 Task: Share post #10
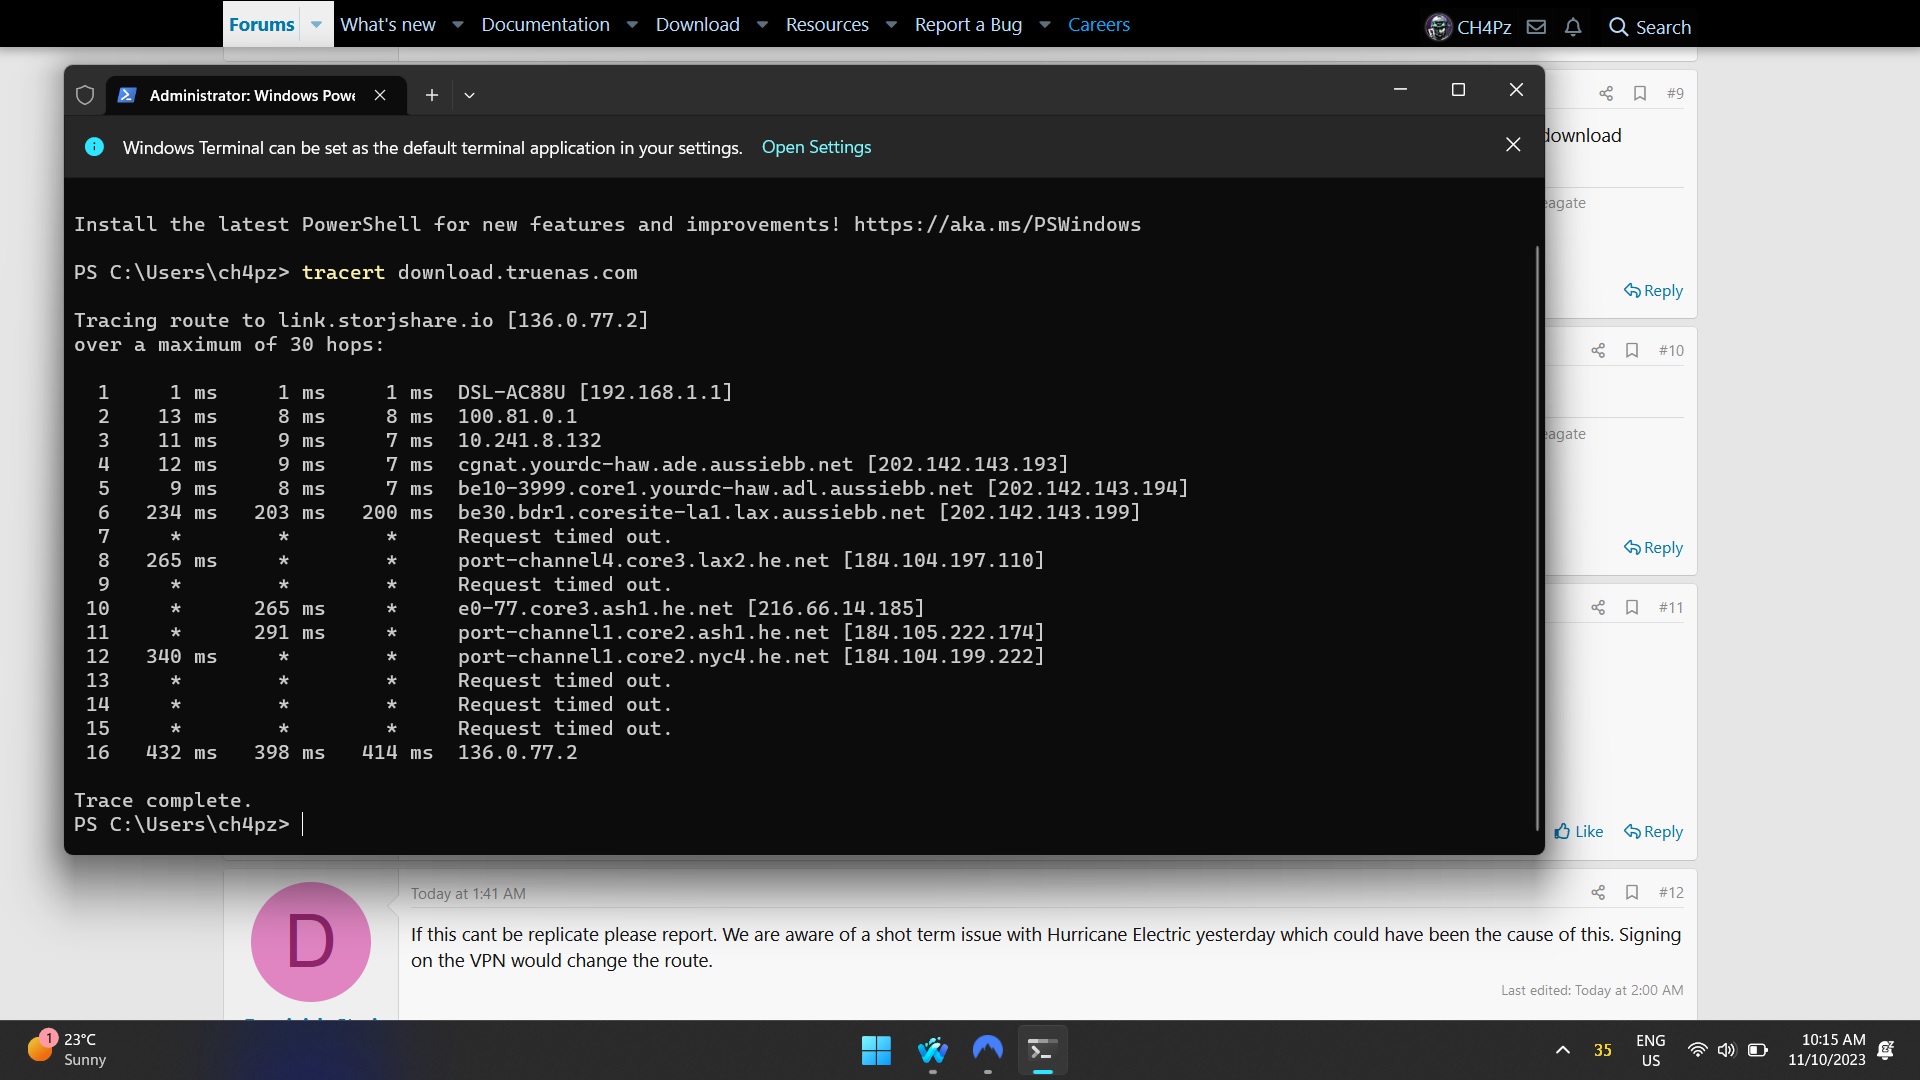(1598, 350)
